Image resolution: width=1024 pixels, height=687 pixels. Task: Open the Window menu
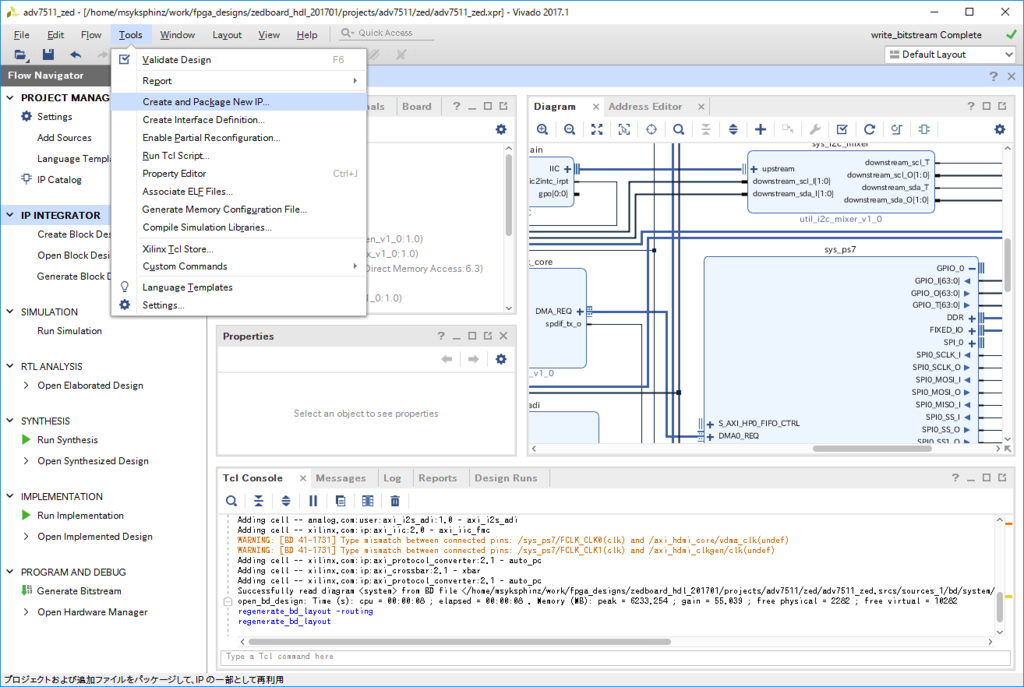coord(177,35)
